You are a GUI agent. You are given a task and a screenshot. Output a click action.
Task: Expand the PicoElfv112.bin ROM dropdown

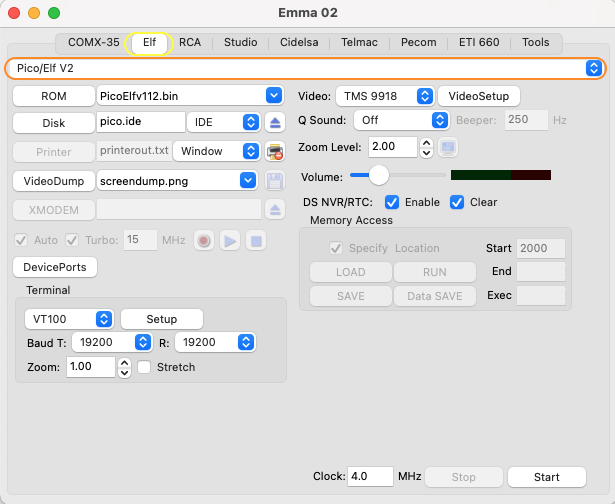click(274, 95)
